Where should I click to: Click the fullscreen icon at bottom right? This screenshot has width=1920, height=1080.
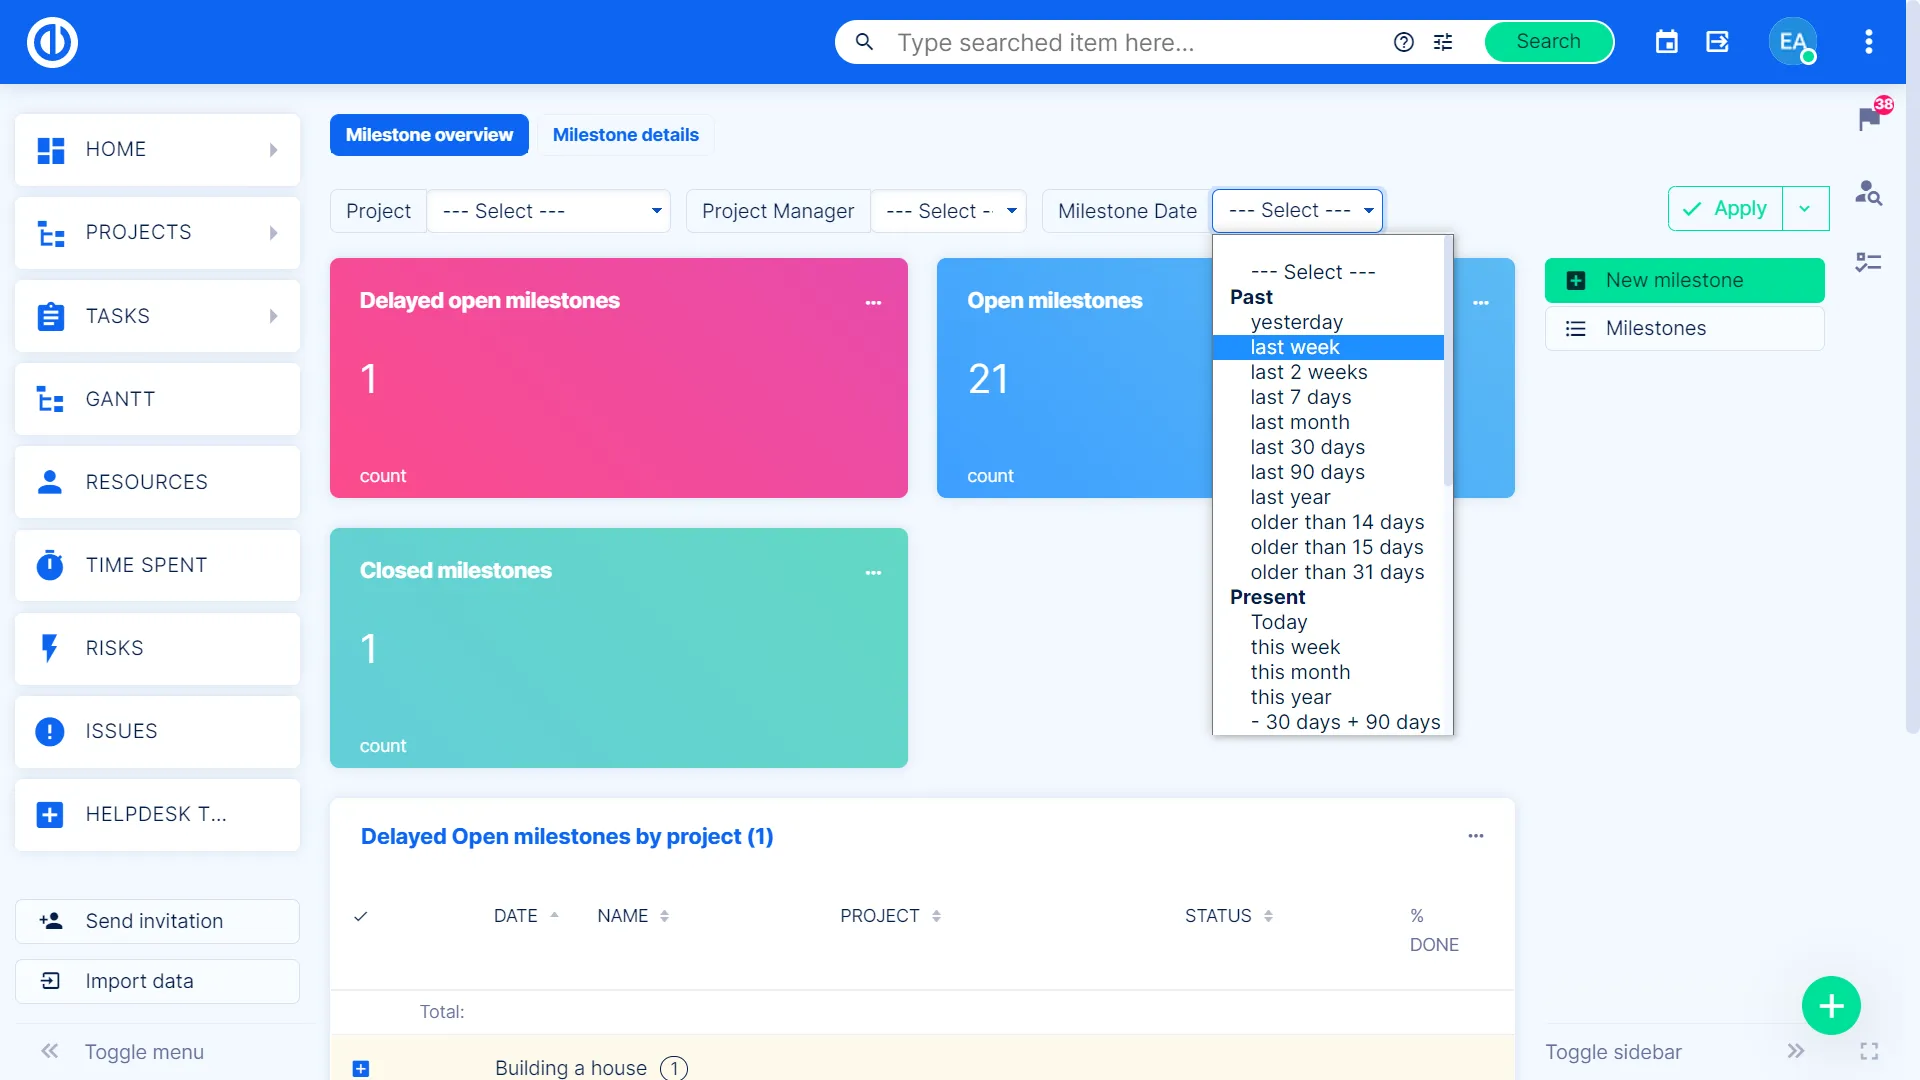click(1869, 1051)
